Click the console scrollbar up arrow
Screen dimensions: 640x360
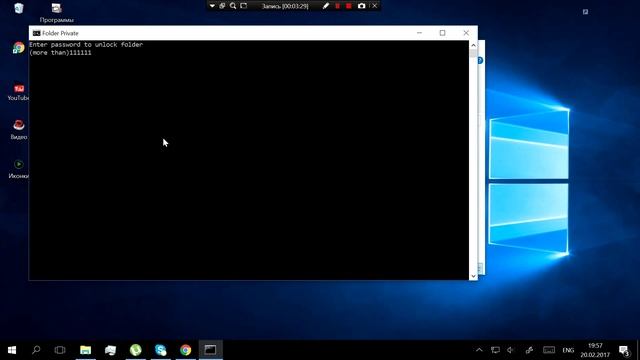pyautogui.click(x=473, y=45)
